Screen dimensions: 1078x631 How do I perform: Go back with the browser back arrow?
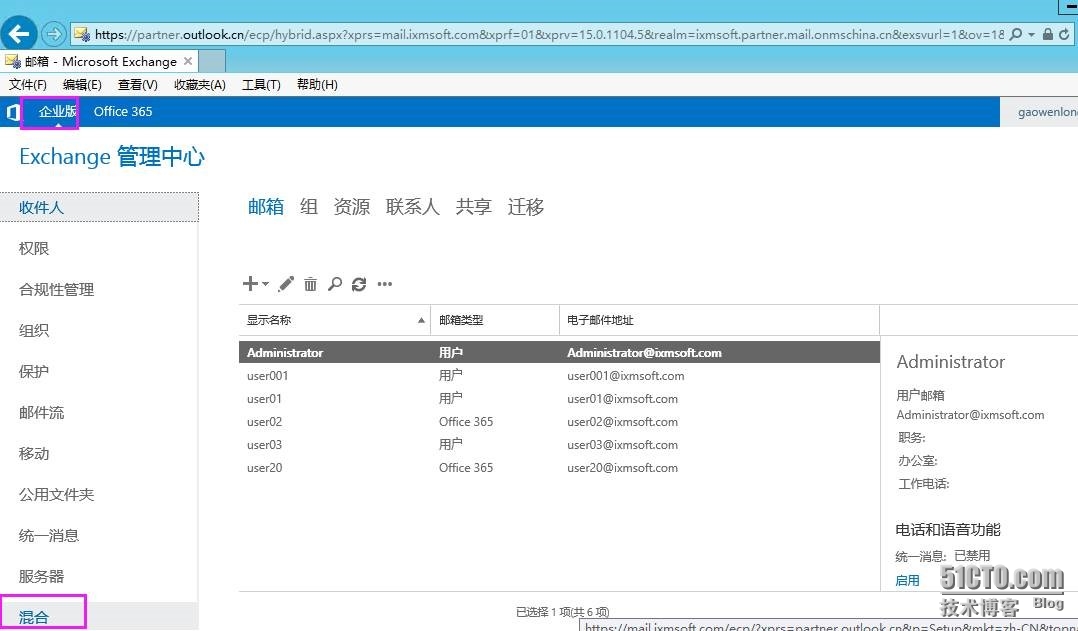coord(19,33)
